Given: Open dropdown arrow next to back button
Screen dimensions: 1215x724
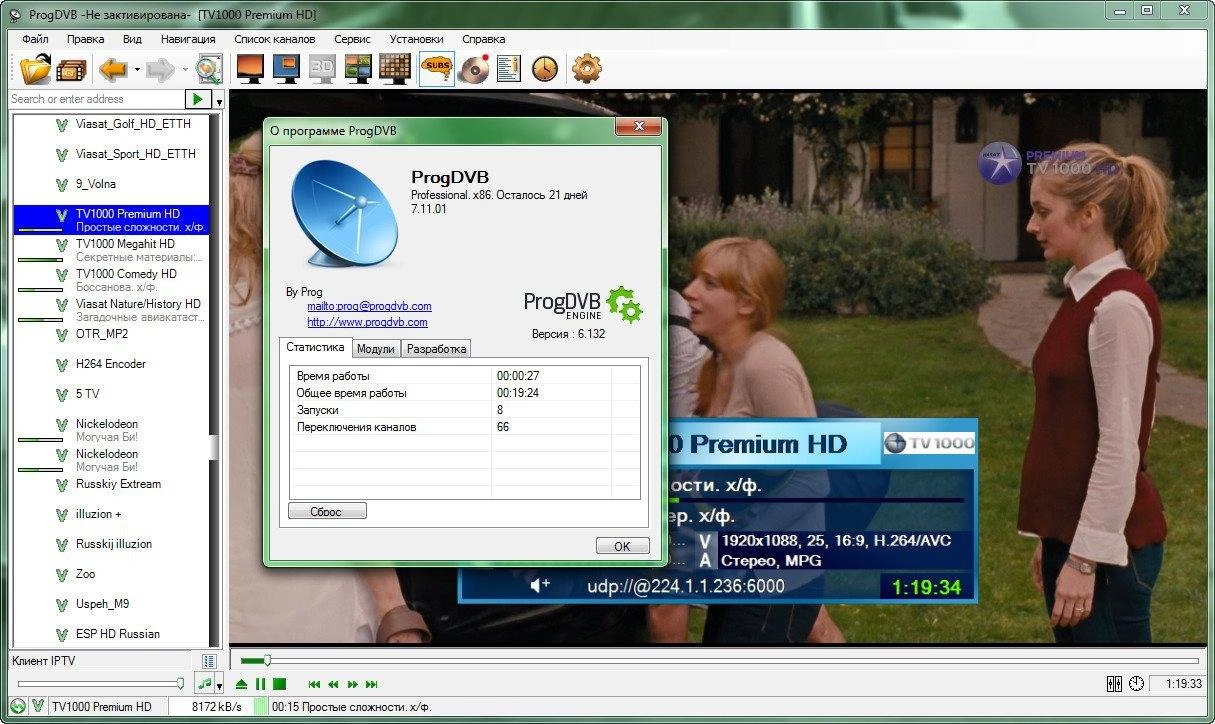Looking at the screenshot, I should 137,70.
